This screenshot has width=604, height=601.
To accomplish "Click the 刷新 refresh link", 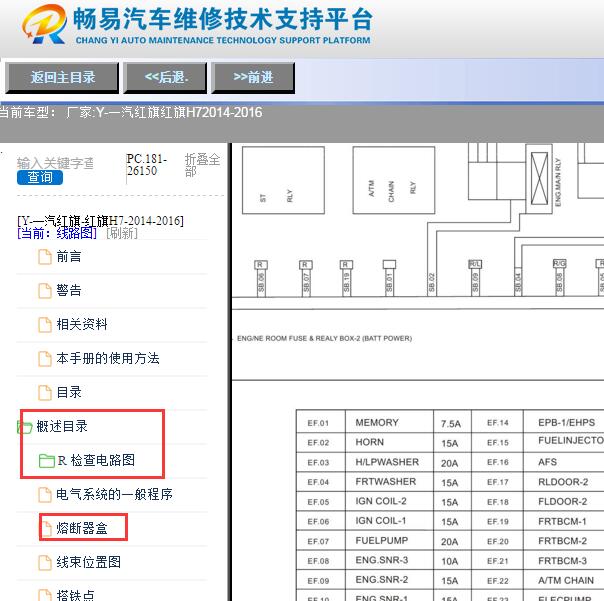I will (122, 233).
